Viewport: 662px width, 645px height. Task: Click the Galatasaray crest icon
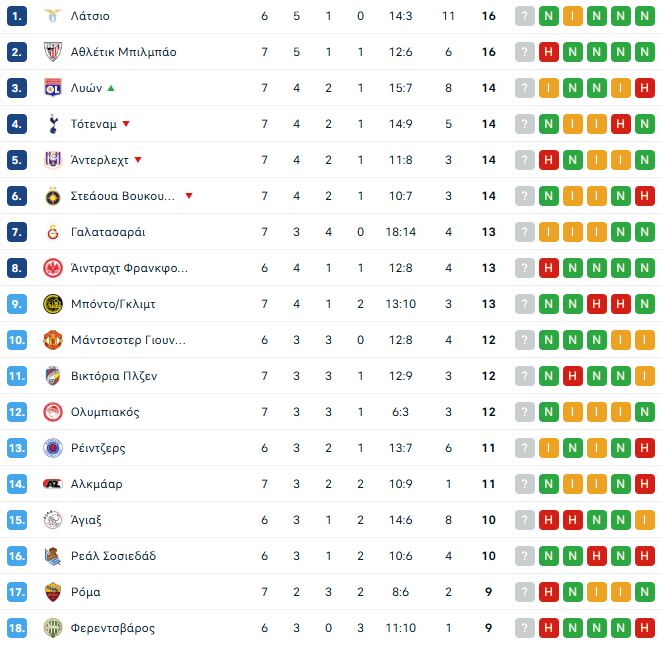coord(52,232)
